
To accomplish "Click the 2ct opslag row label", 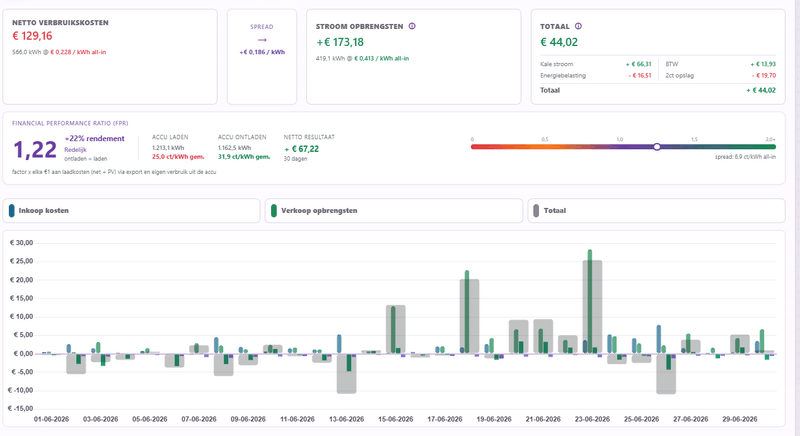I will click(x=680, y=75).
